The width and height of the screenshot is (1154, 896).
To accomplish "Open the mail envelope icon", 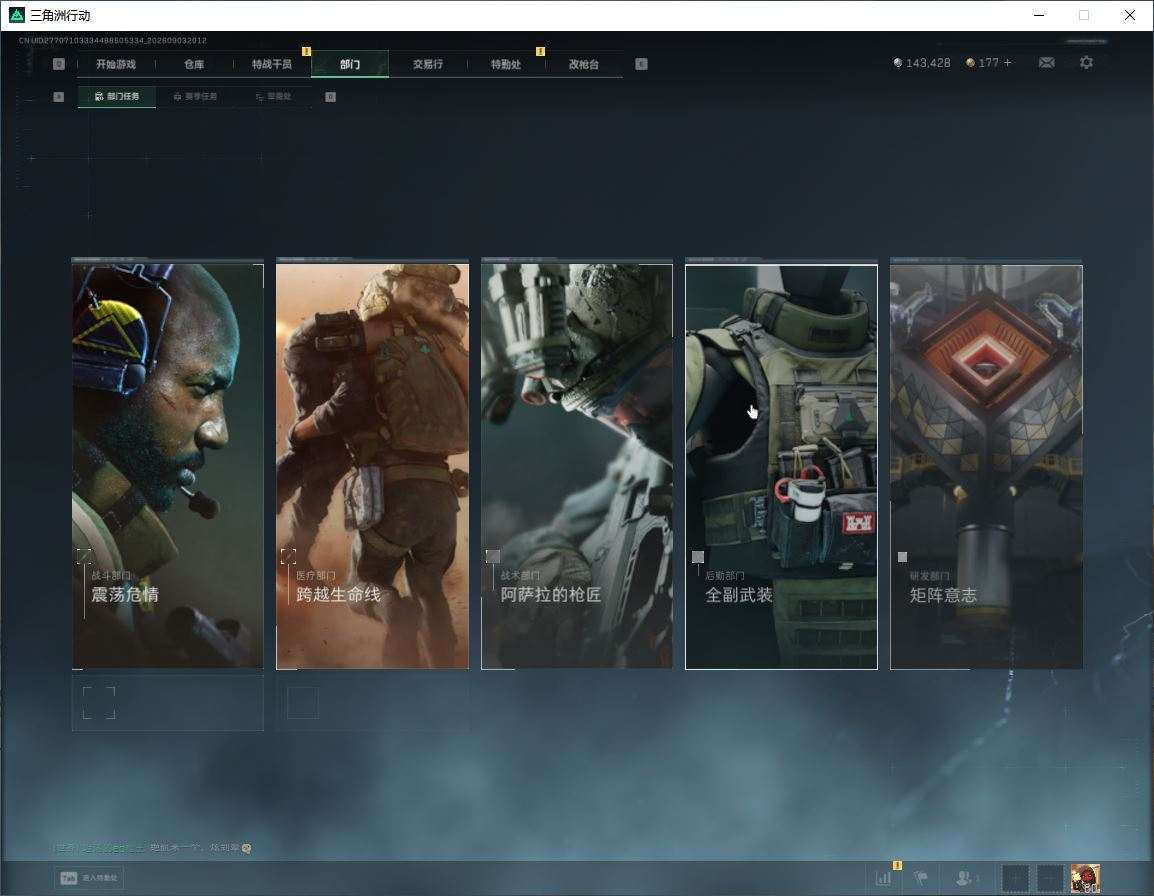I will click(1047, 63).
